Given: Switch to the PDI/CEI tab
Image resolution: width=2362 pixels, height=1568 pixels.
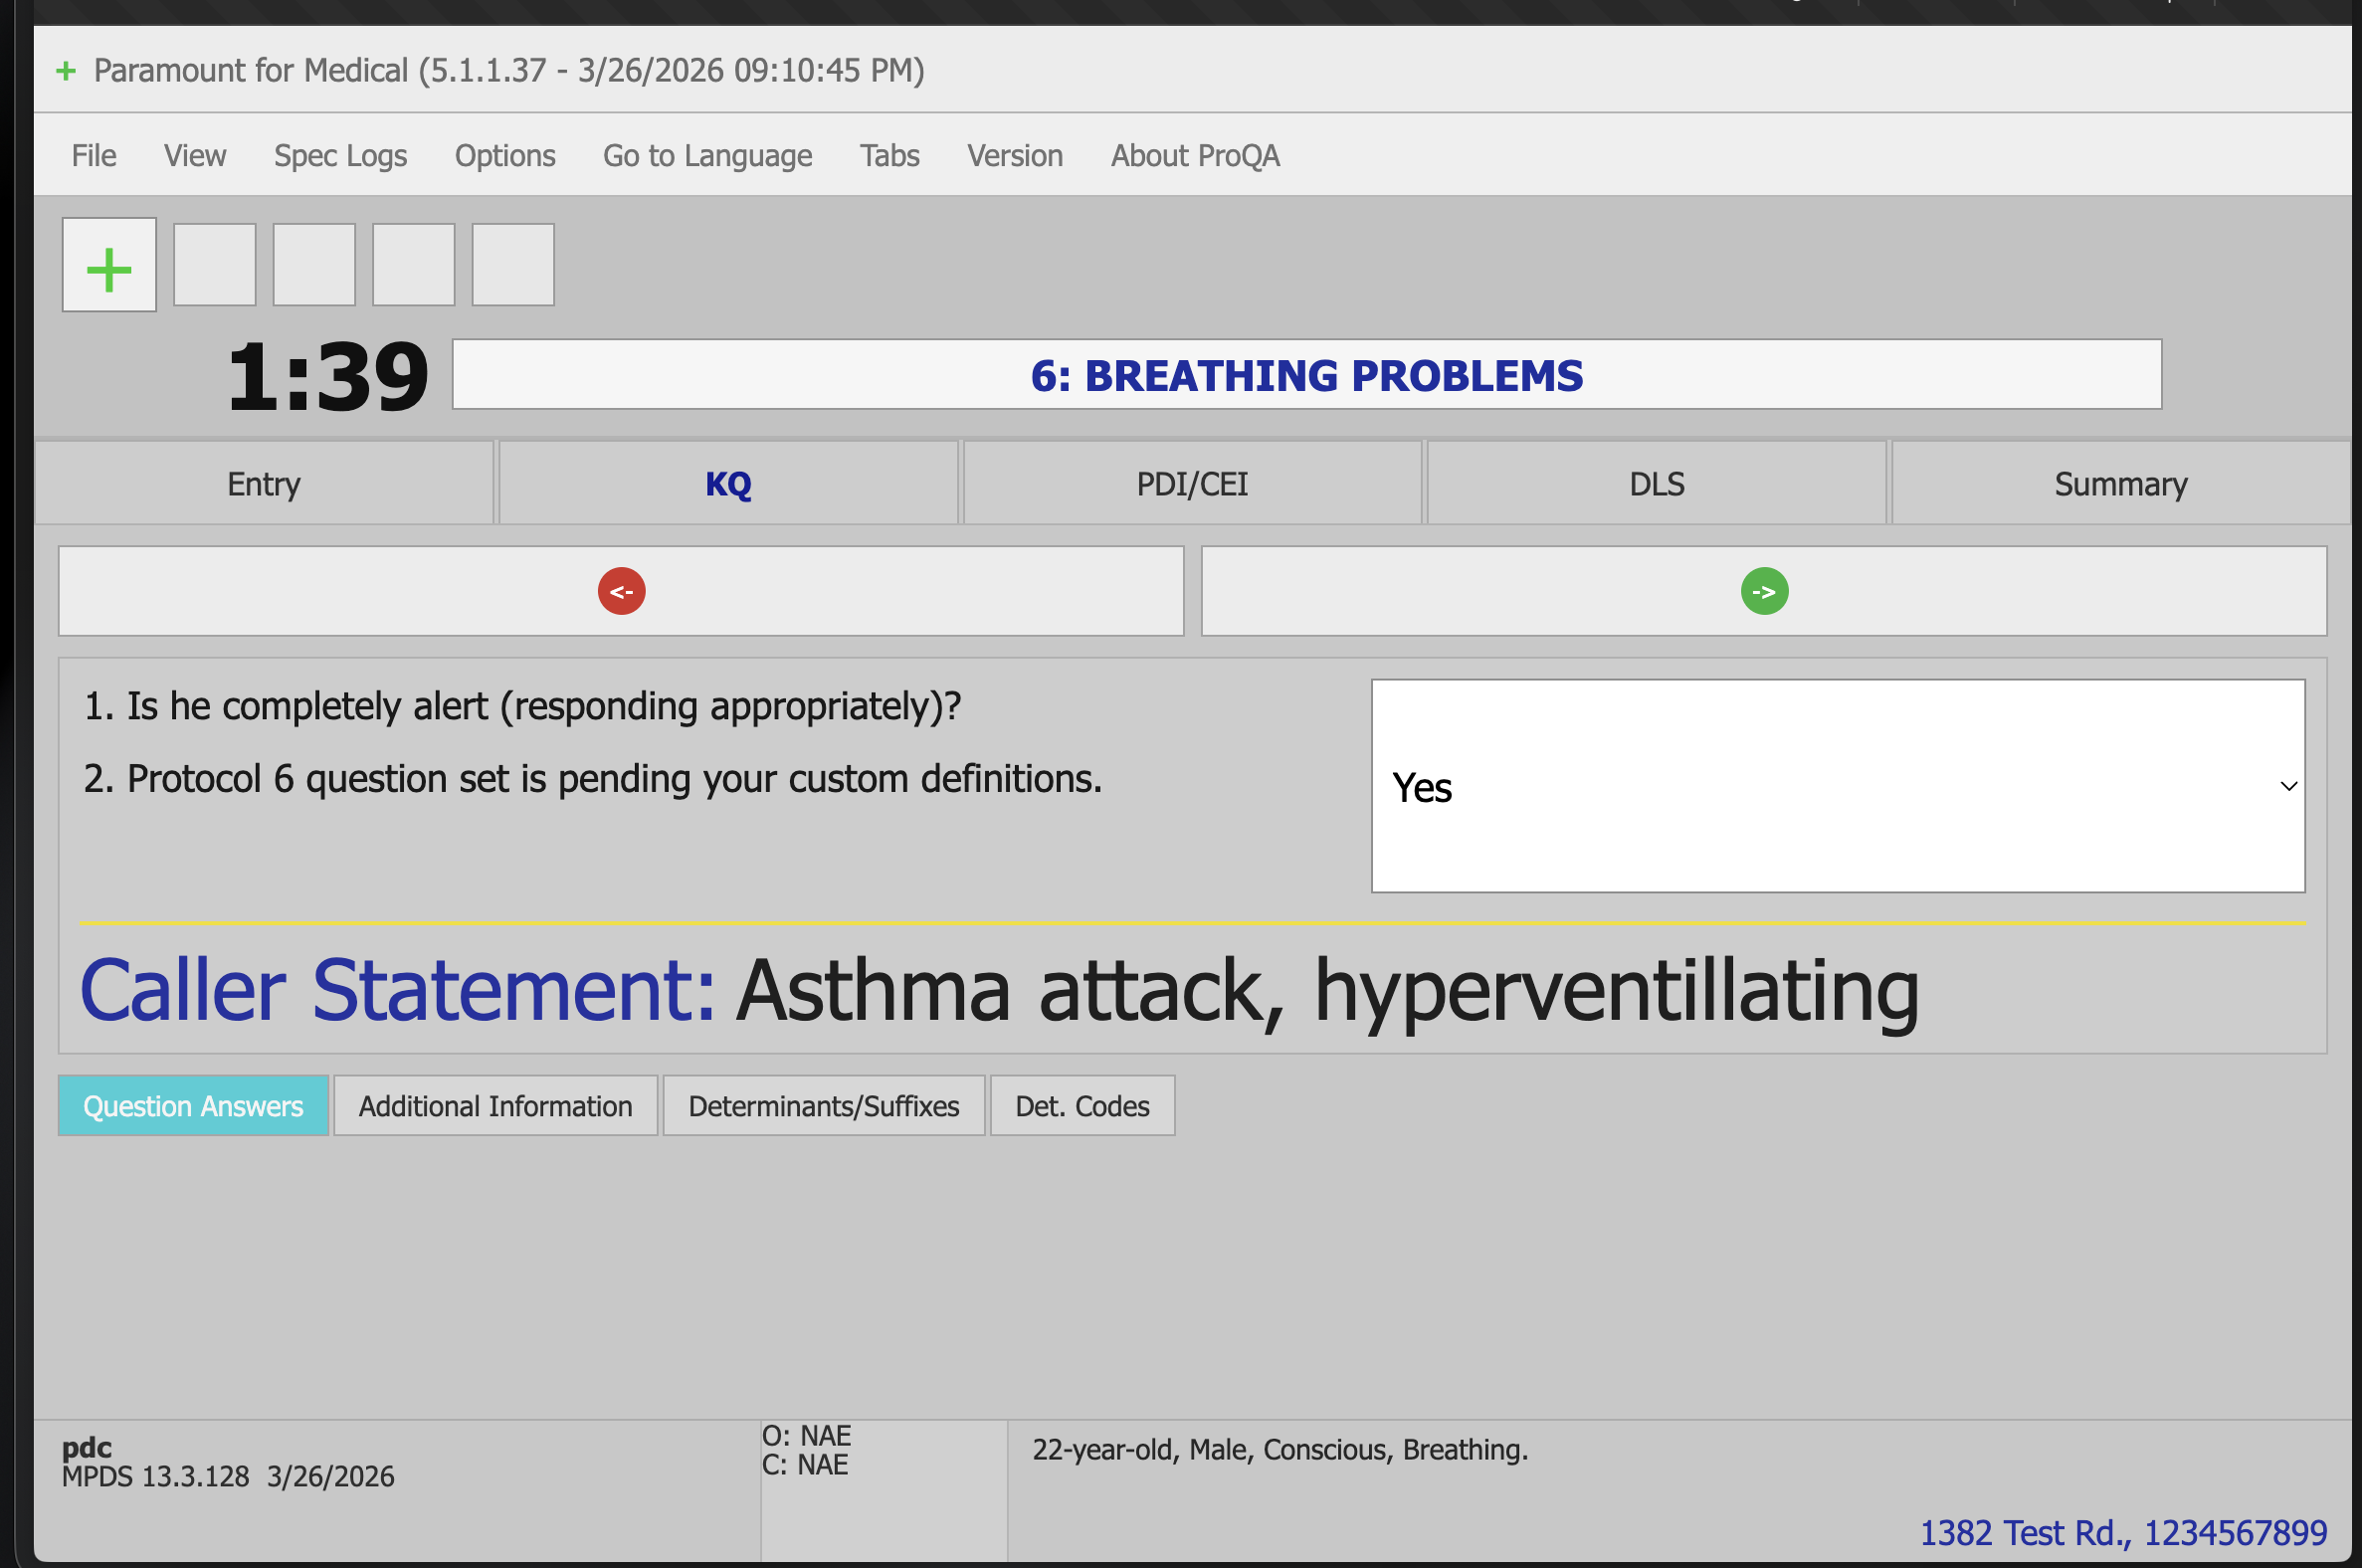Looking at the screenshot, I should pyautogui.click(x=1191, y=485).
